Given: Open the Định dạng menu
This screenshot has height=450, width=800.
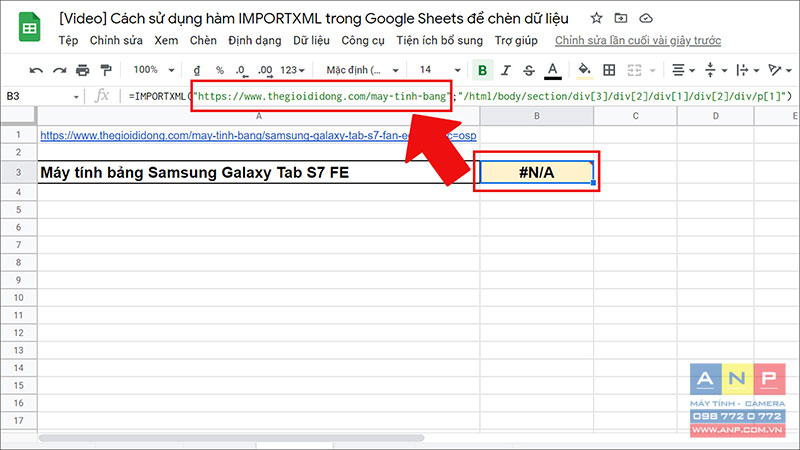Looking at the screenshot, I should 255,40.
